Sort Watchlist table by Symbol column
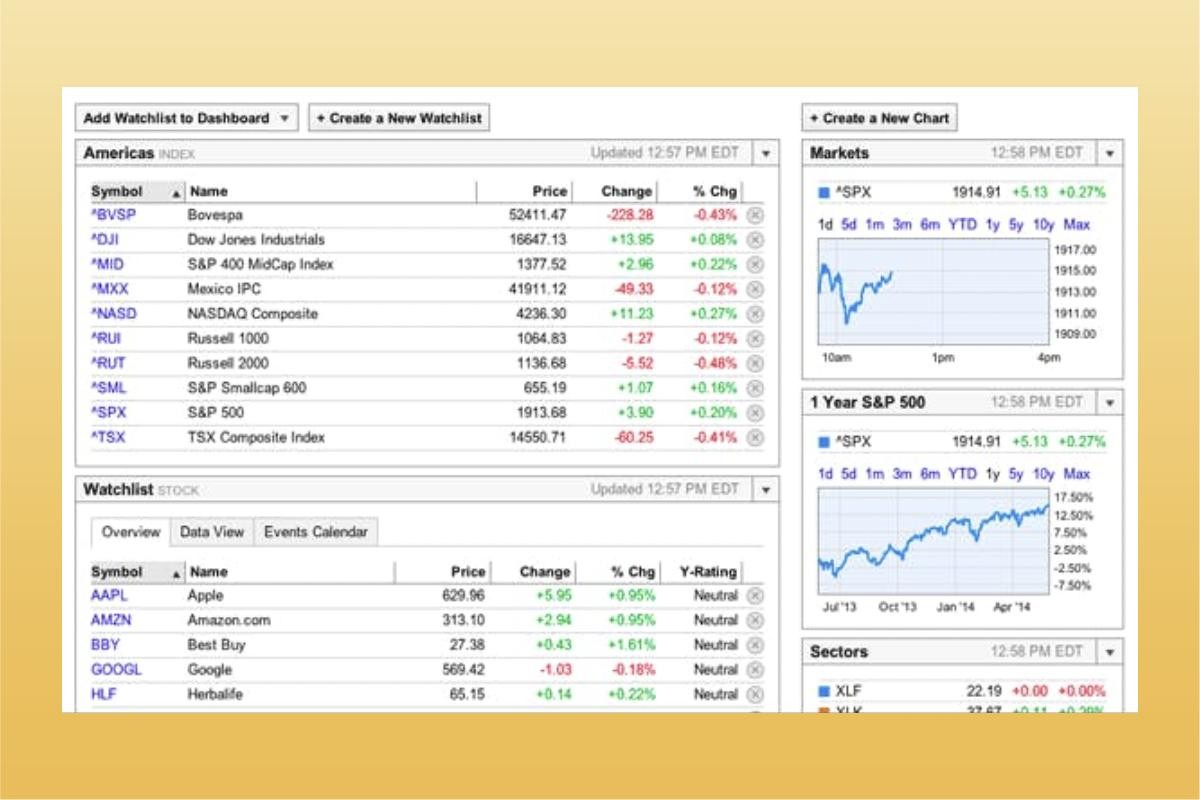 pos(136,572)
